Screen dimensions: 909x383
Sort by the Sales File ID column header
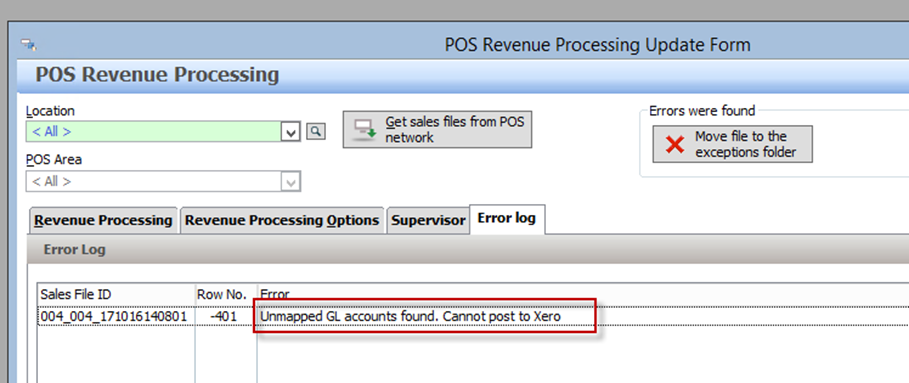coord(117,294)
